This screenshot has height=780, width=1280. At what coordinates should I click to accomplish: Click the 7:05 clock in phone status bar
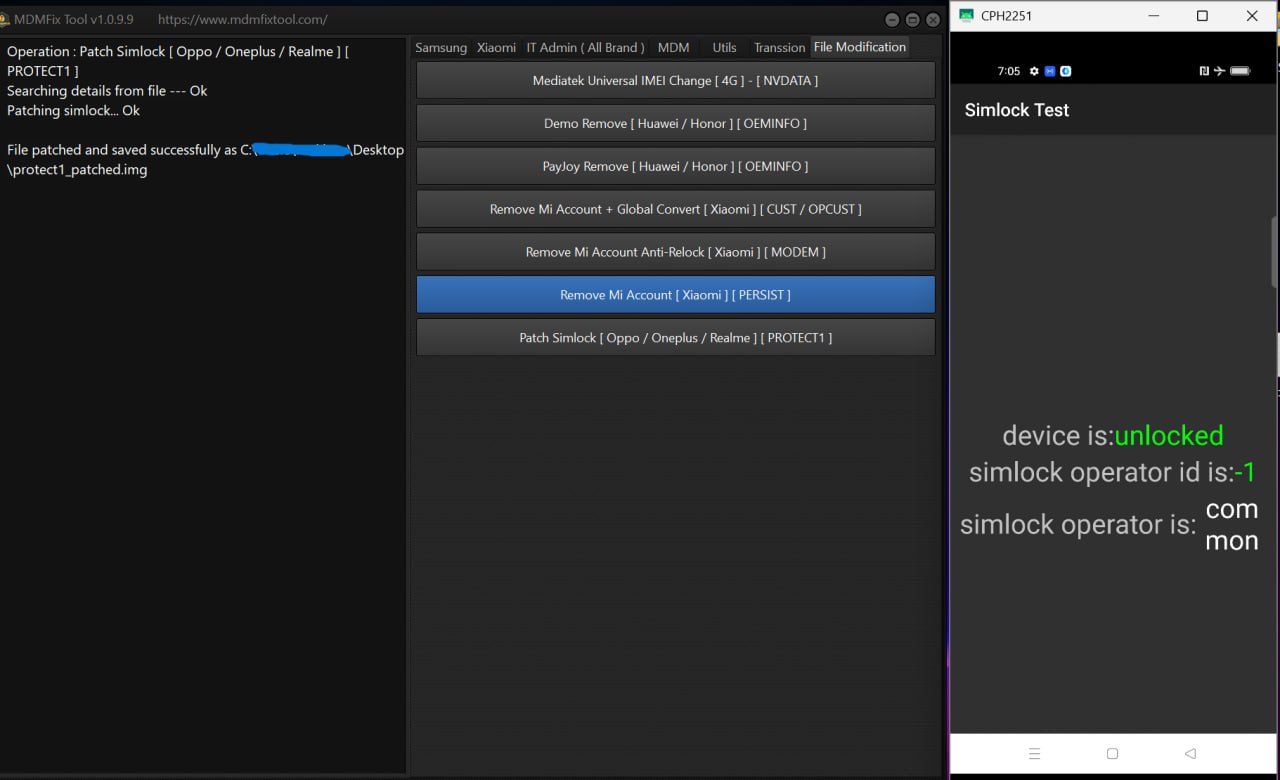point(1008,71)
